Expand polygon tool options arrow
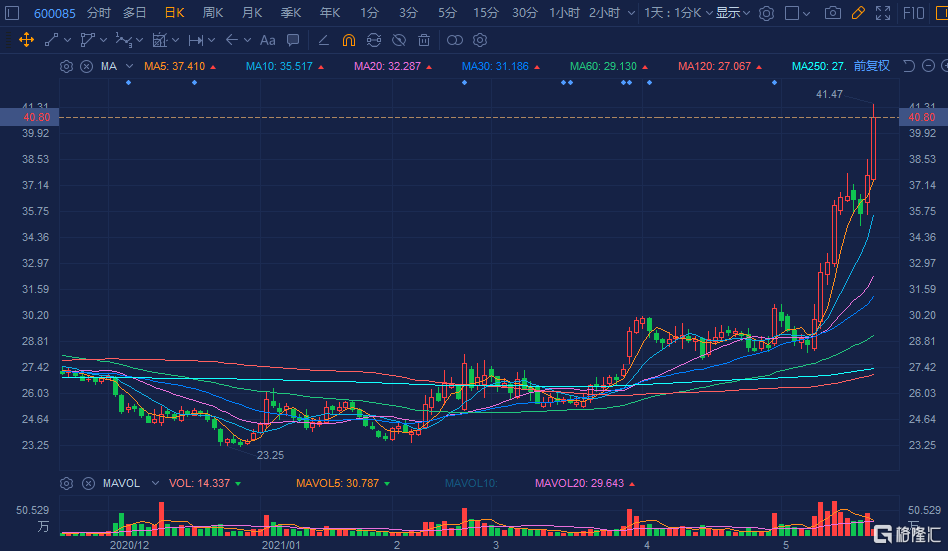The width and height of the screenshot is (948, 551). (x=103, y=40)
